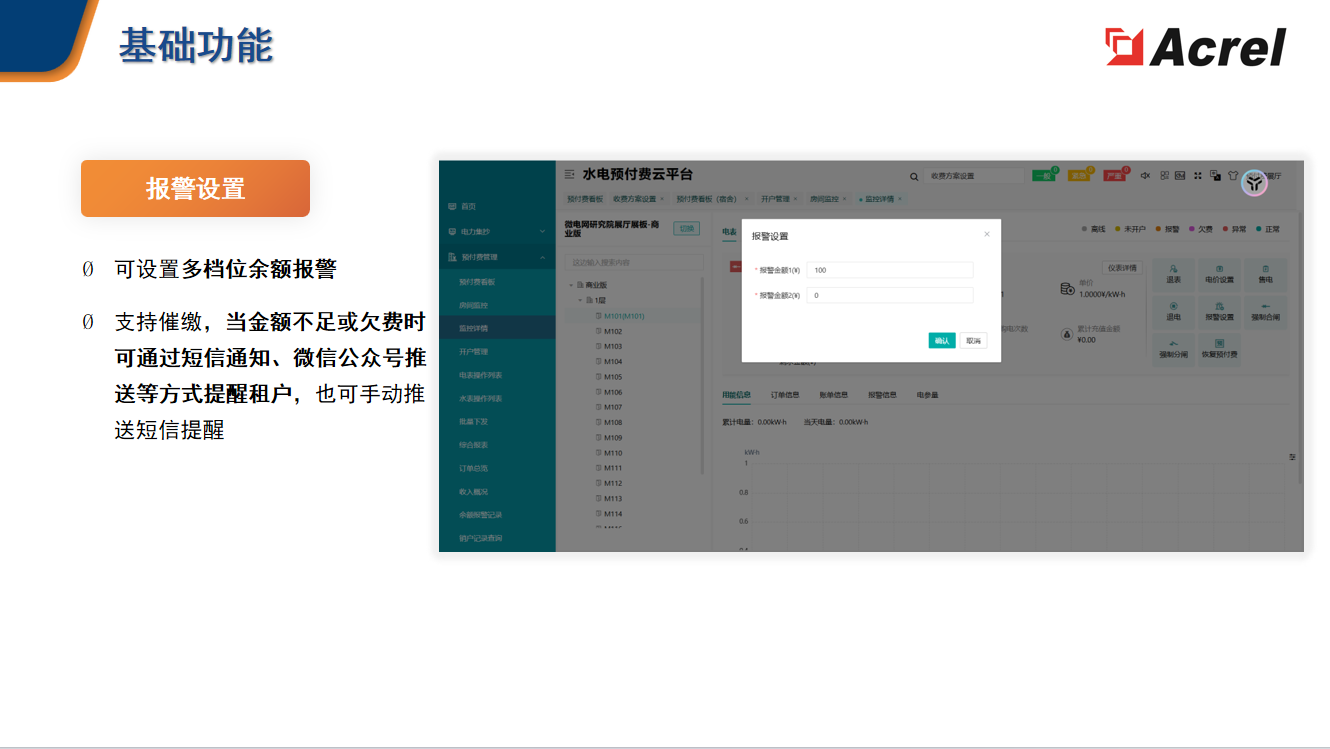Toggle the 报警 alarm status legend filter
The height and width of the screenshot is (749, 1330).
[x=1171, y=229]
